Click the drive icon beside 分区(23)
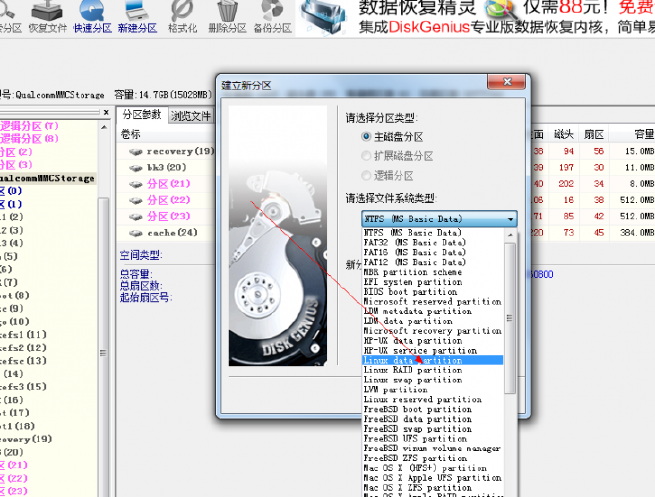The height and width of the screenshot is (497, 655). pos(136,217)
